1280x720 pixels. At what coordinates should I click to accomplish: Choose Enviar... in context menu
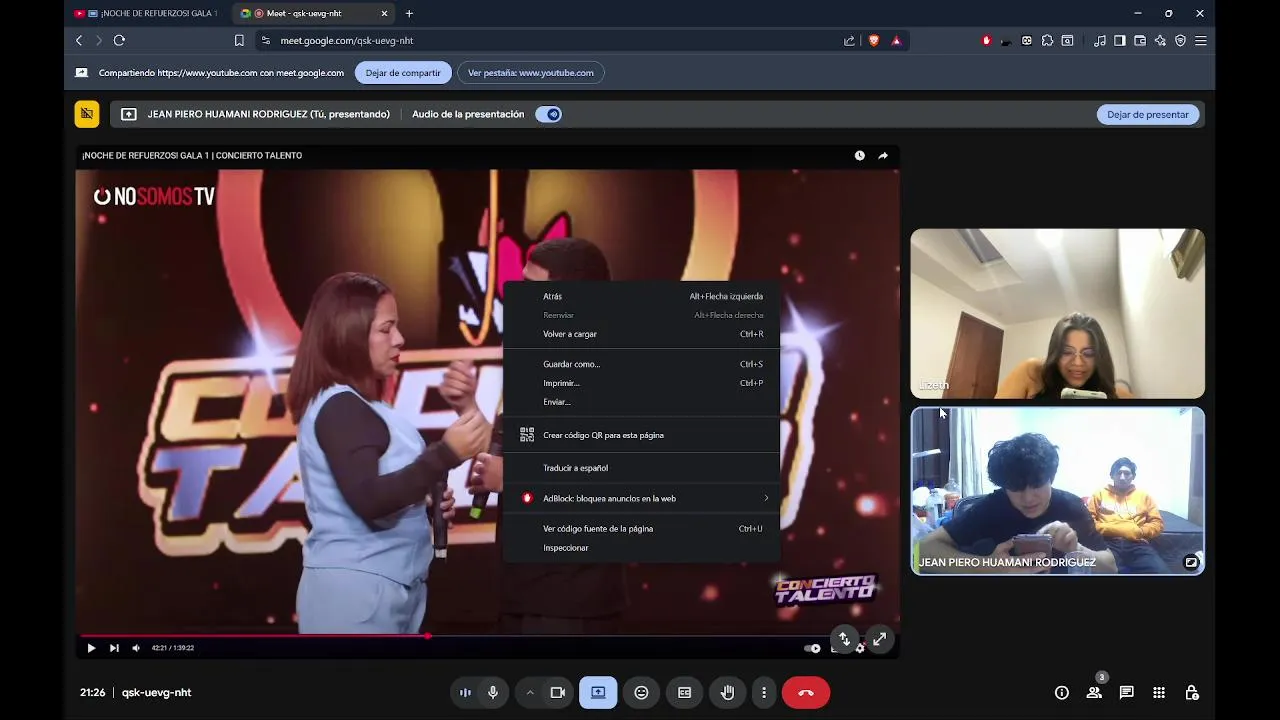click(x=641, y=402)
